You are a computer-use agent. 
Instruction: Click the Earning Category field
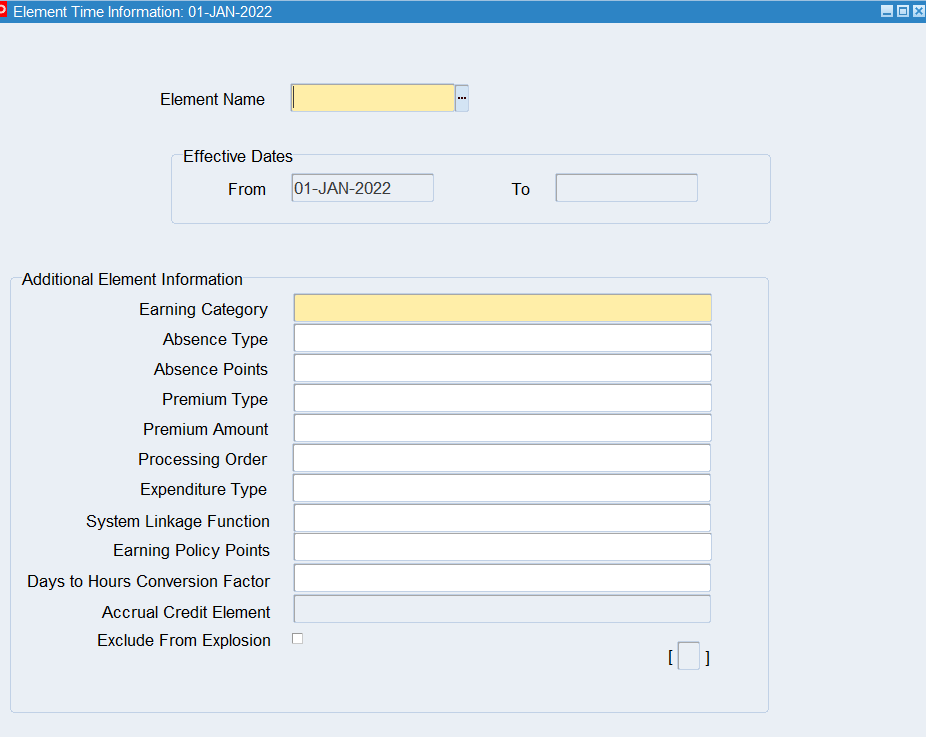502,308
